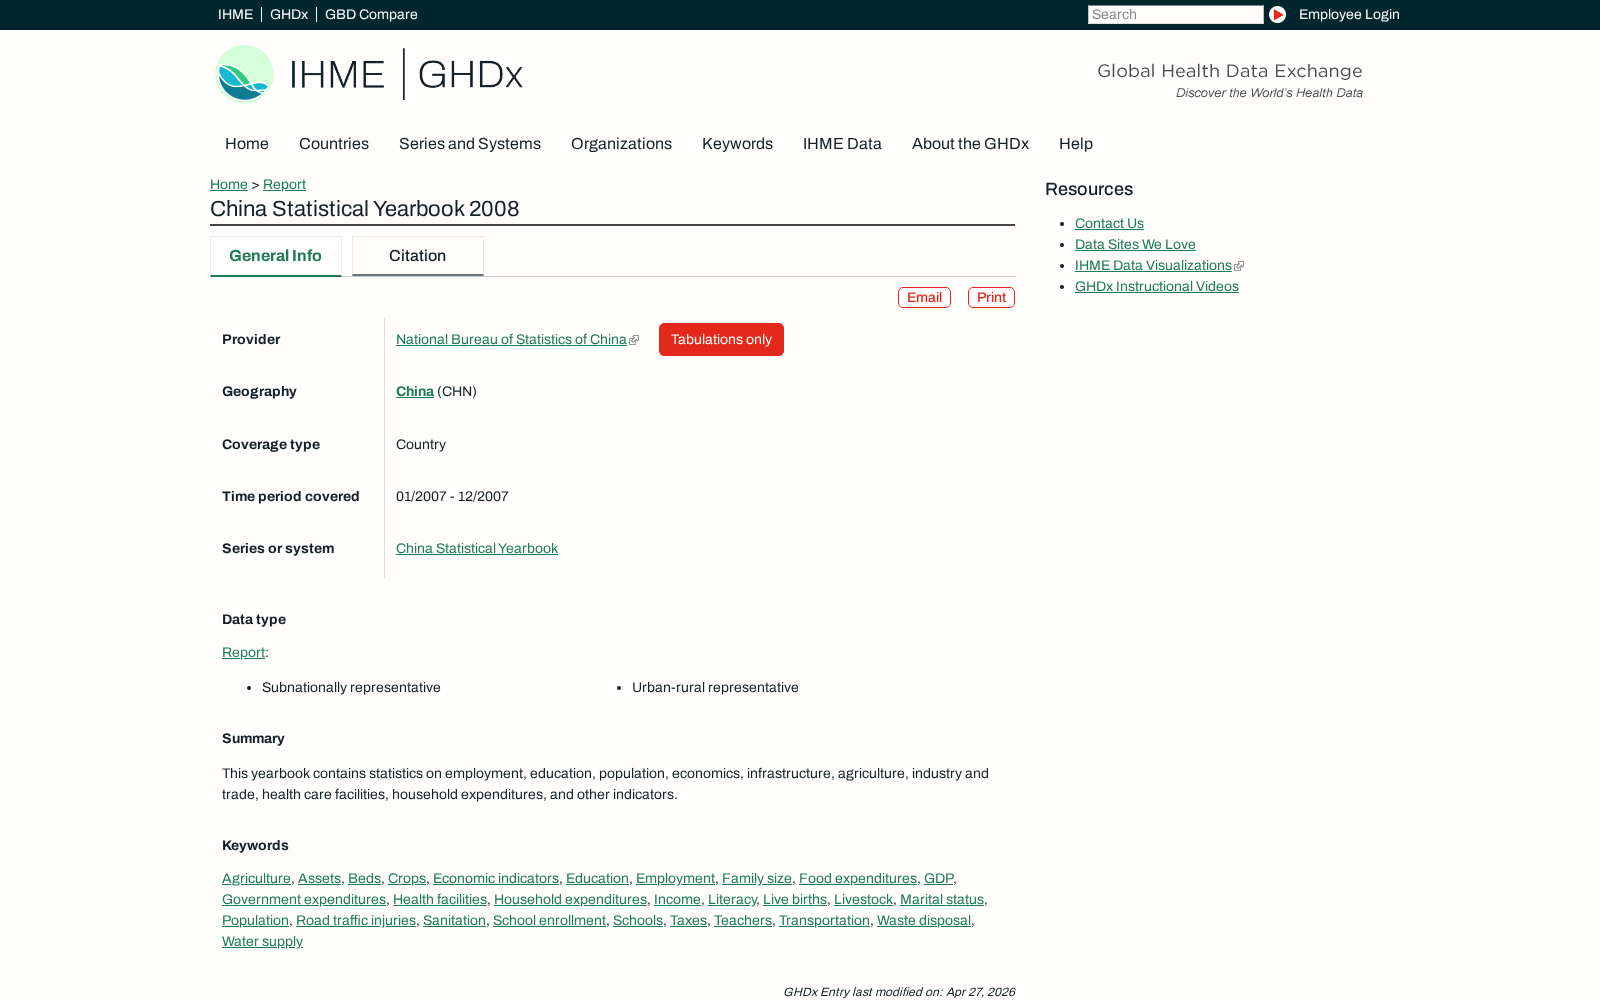The height and width of the screenshot is (1000, 1600).
Task: Open the Help menu
Action: 1076,144
